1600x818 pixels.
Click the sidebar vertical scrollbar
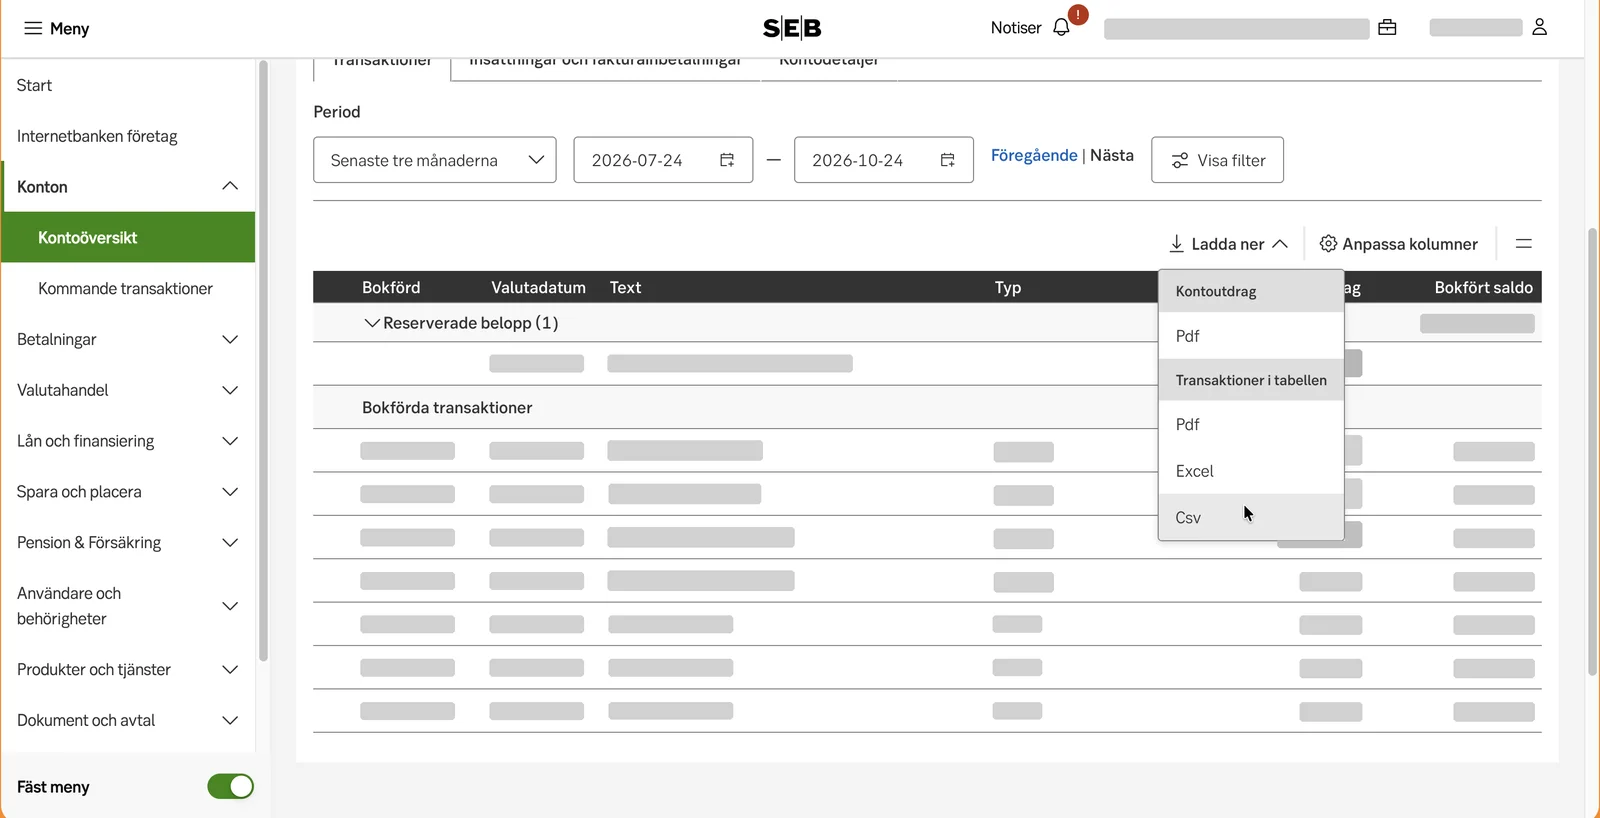(x=263, y=360)
